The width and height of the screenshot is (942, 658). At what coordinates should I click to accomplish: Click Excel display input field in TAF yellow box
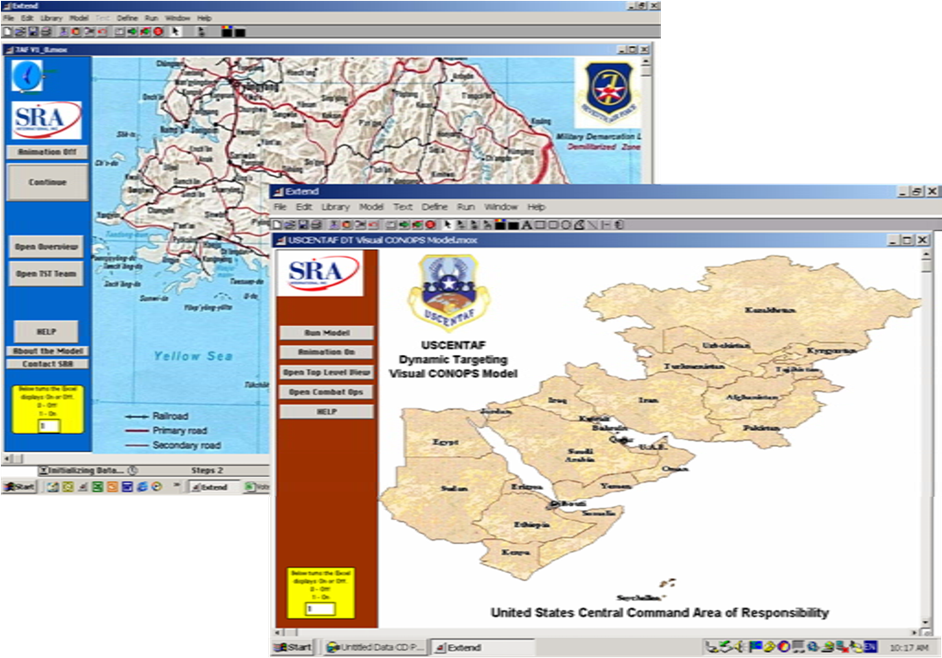coord(48,425)
